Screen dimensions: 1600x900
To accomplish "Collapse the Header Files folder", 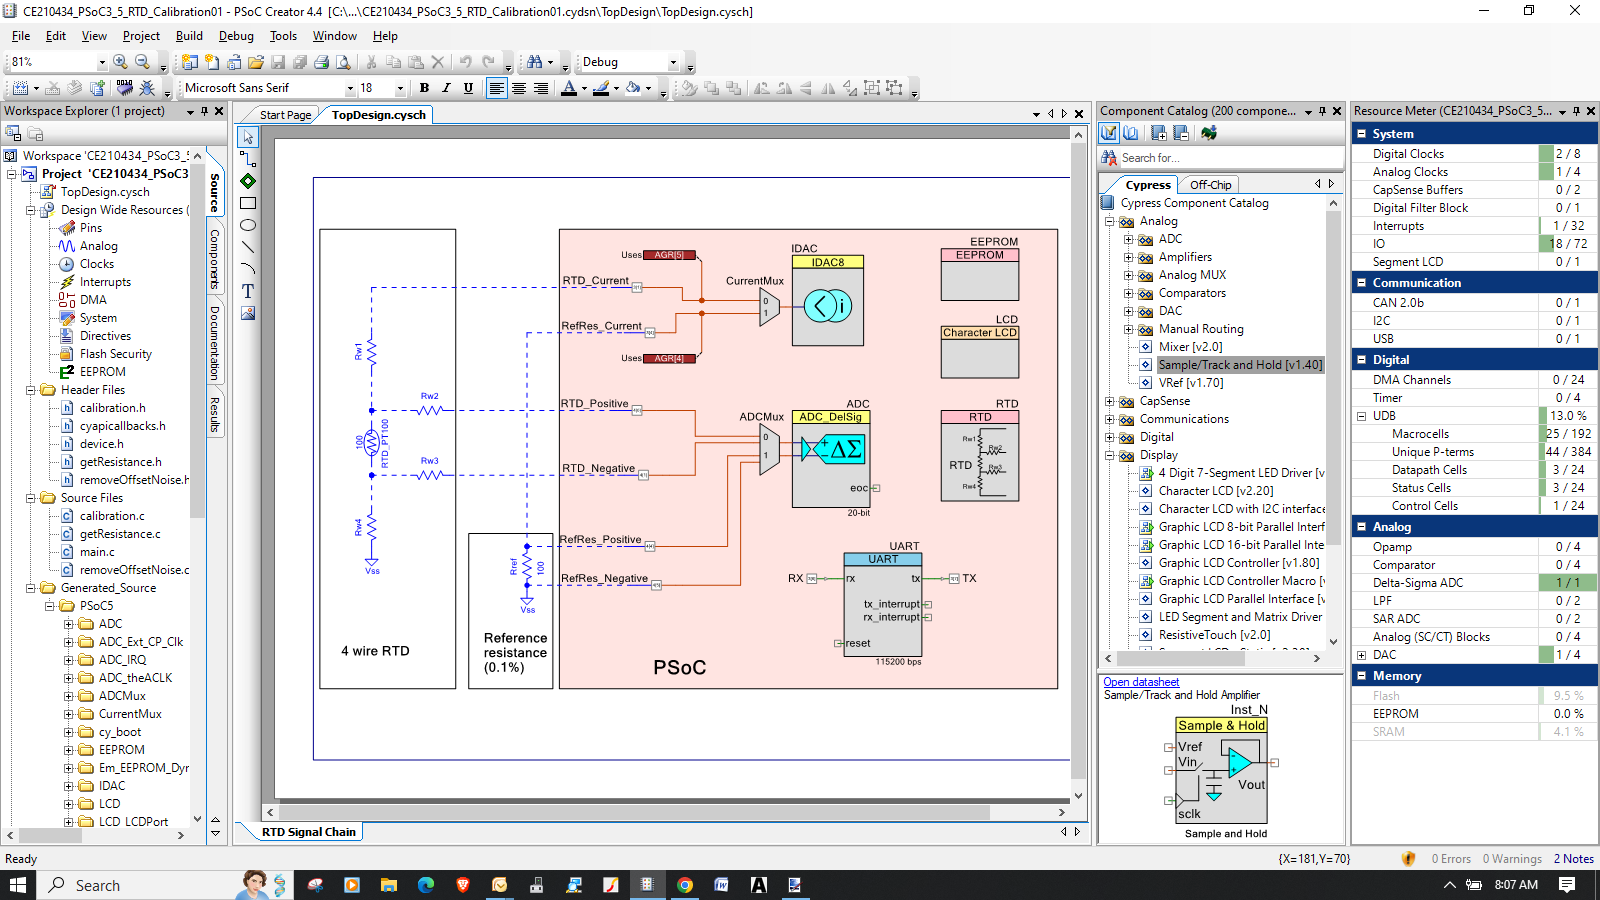I will 31,390.
